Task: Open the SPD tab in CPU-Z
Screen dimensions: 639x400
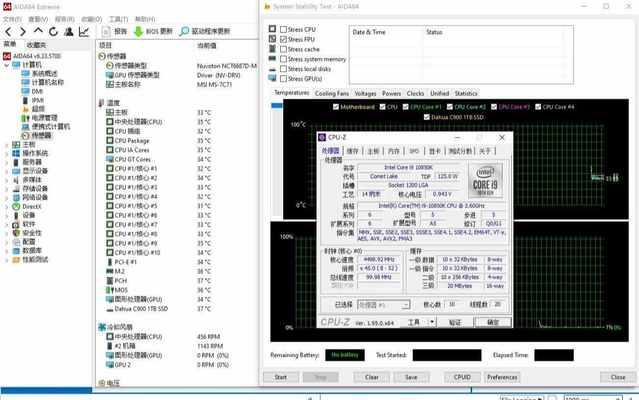Action: (414, 151)
